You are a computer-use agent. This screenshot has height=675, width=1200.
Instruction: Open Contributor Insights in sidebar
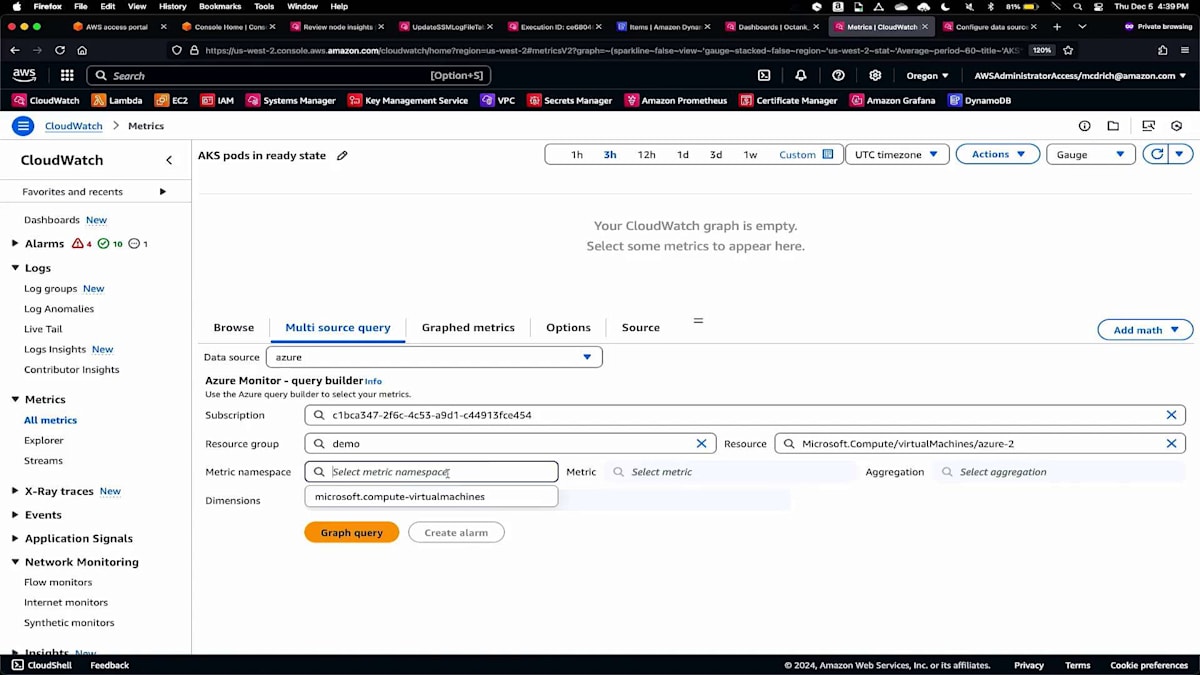(x=72, y=370)
